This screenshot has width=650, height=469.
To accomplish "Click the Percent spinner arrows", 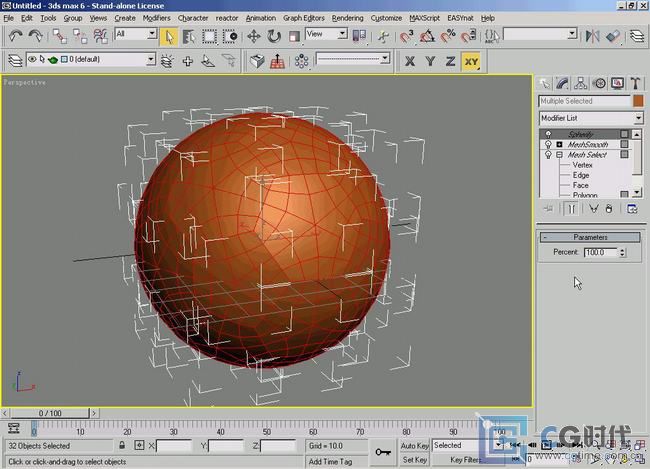I will [x=622, y=252].
